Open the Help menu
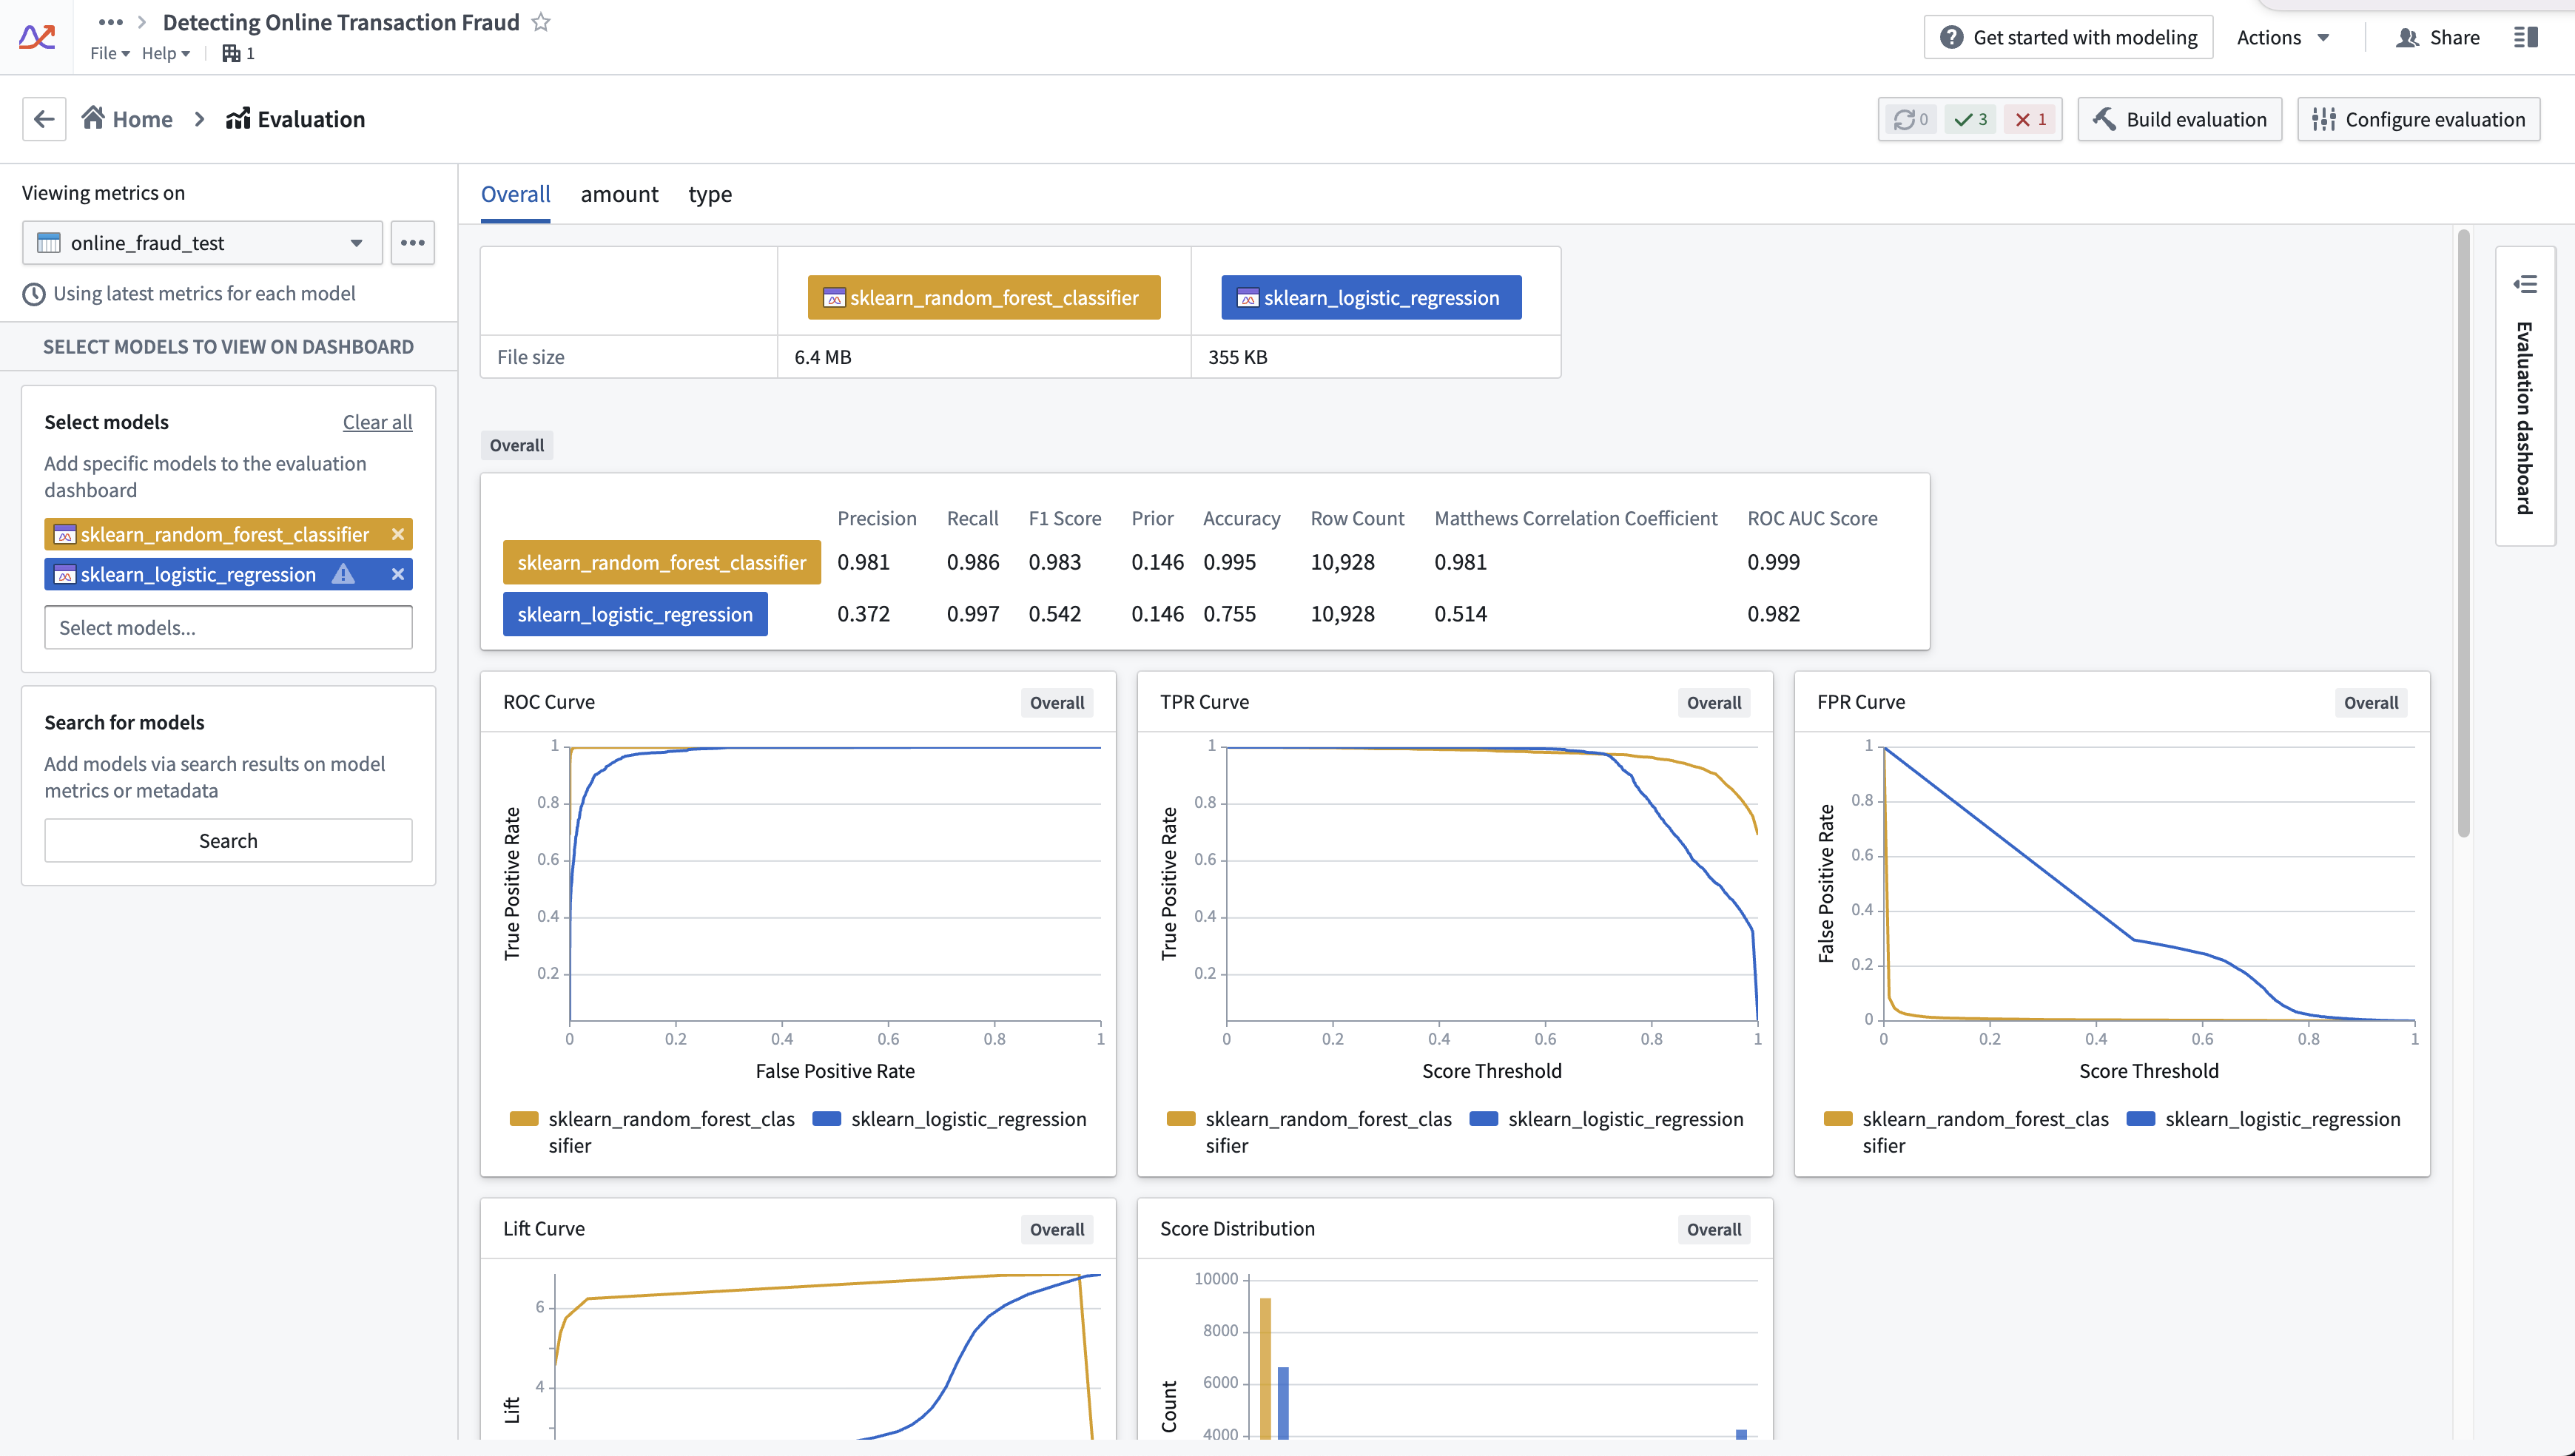Viewport: 2575px width, 1456px height. (165, 53)
